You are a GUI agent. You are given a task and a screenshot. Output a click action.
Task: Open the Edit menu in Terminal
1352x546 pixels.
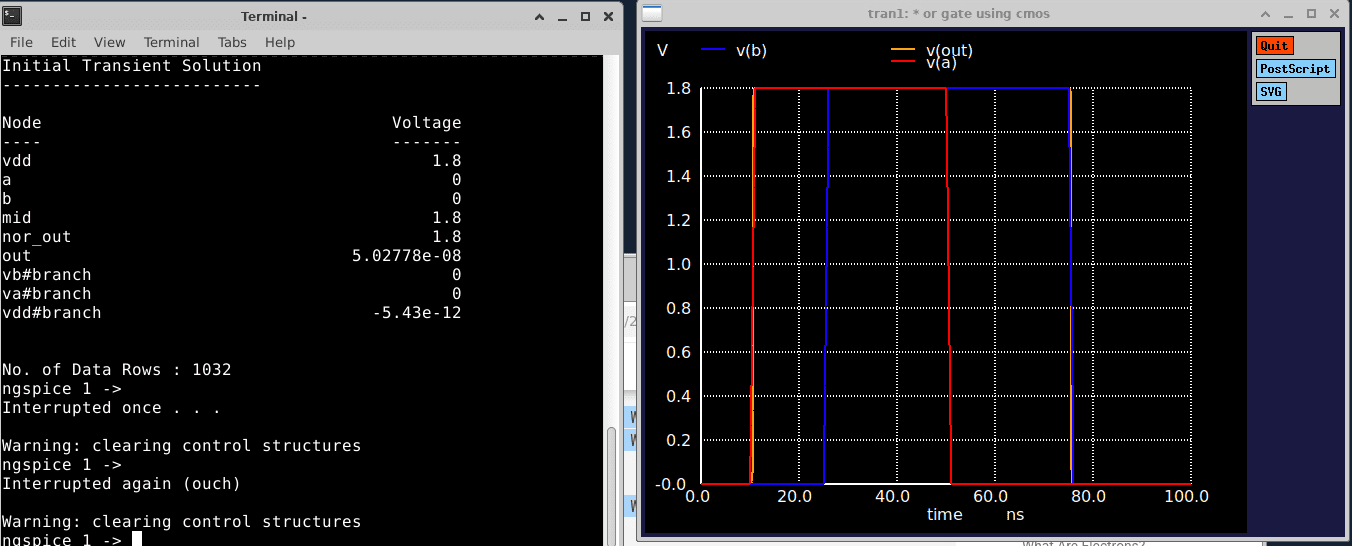63,42
